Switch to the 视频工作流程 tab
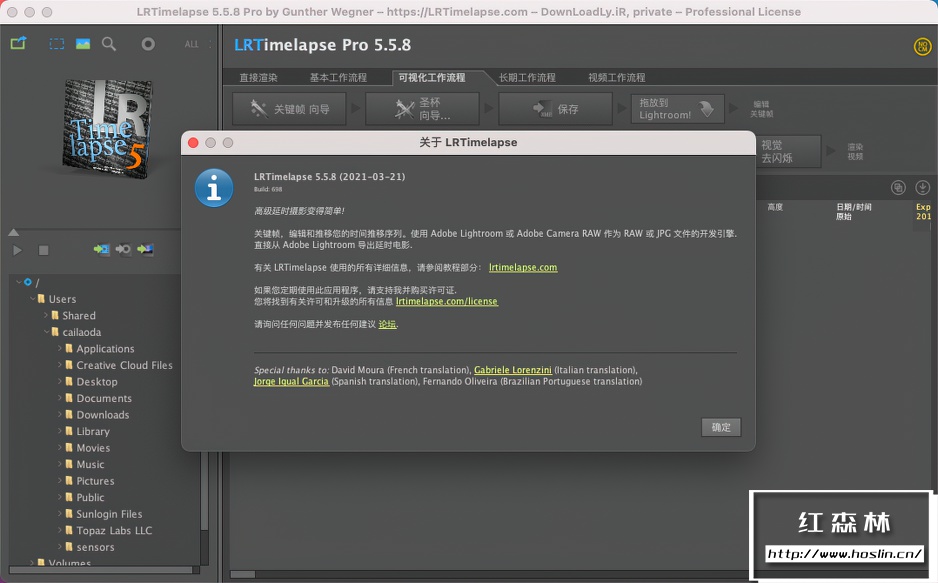938x583 pixels. [617, 78]
